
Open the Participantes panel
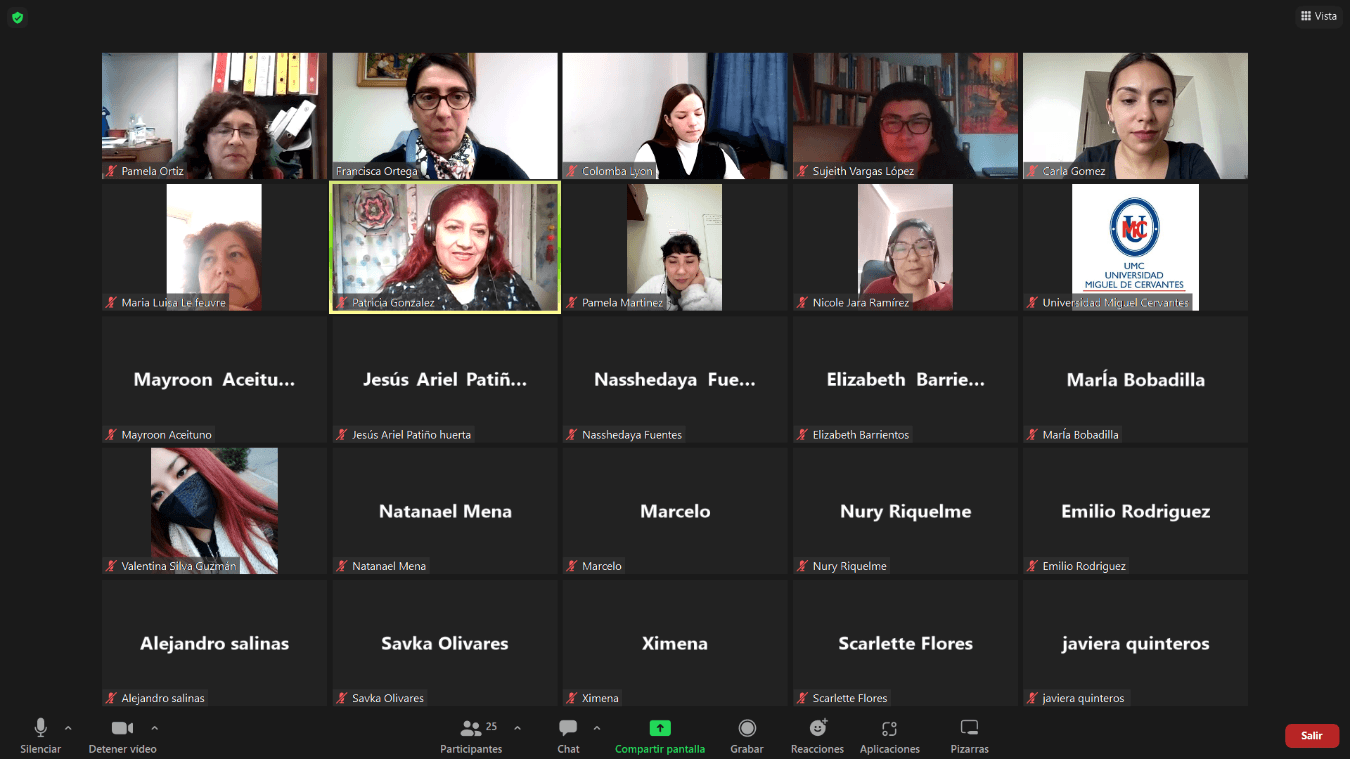471,736
